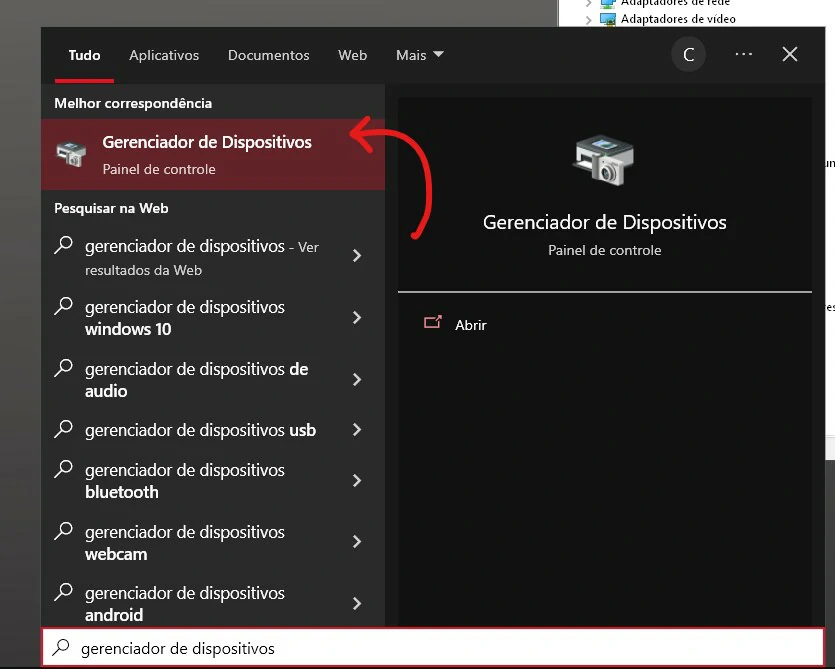Expand Adaptadores de vídeo in Device Manager window

click(x=588, y=20)
